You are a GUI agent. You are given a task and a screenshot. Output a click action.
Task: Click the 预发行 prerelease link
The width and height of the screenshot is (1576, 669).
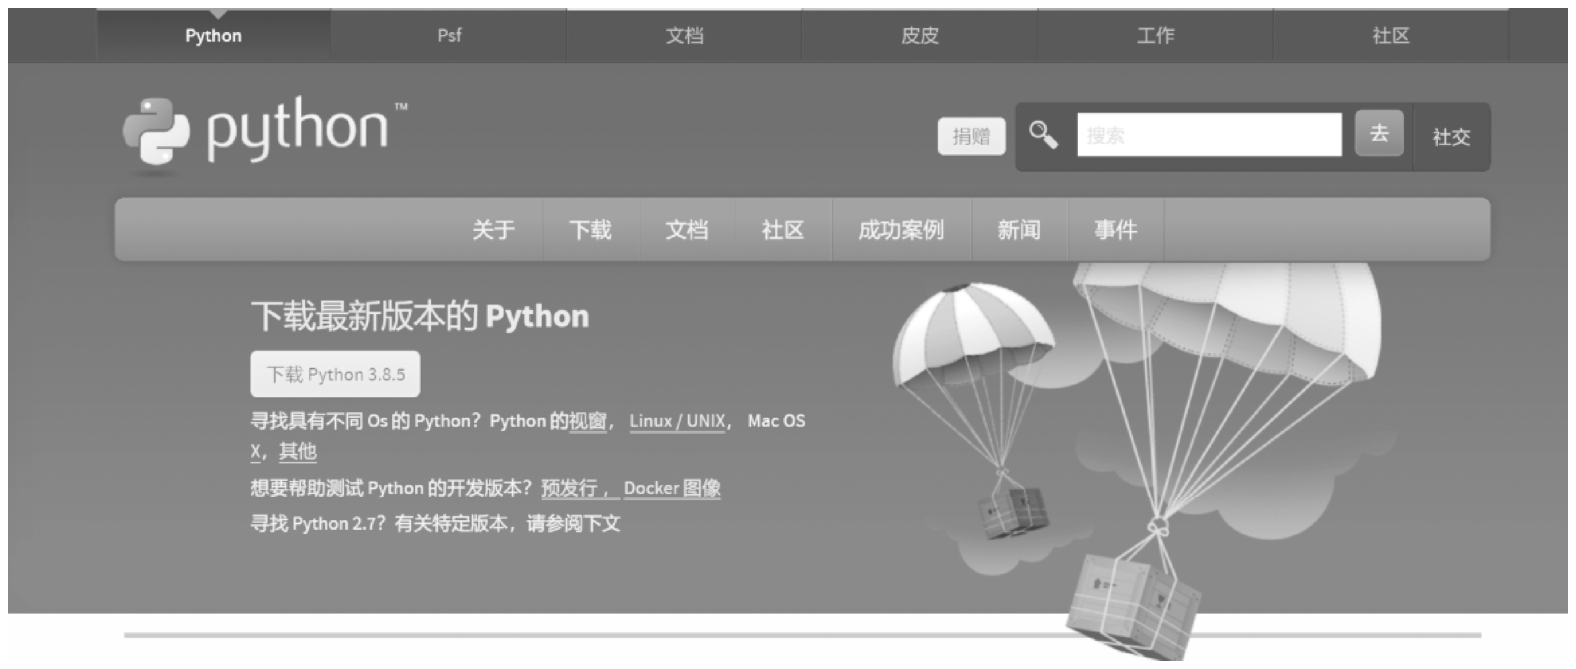point(571,488)
